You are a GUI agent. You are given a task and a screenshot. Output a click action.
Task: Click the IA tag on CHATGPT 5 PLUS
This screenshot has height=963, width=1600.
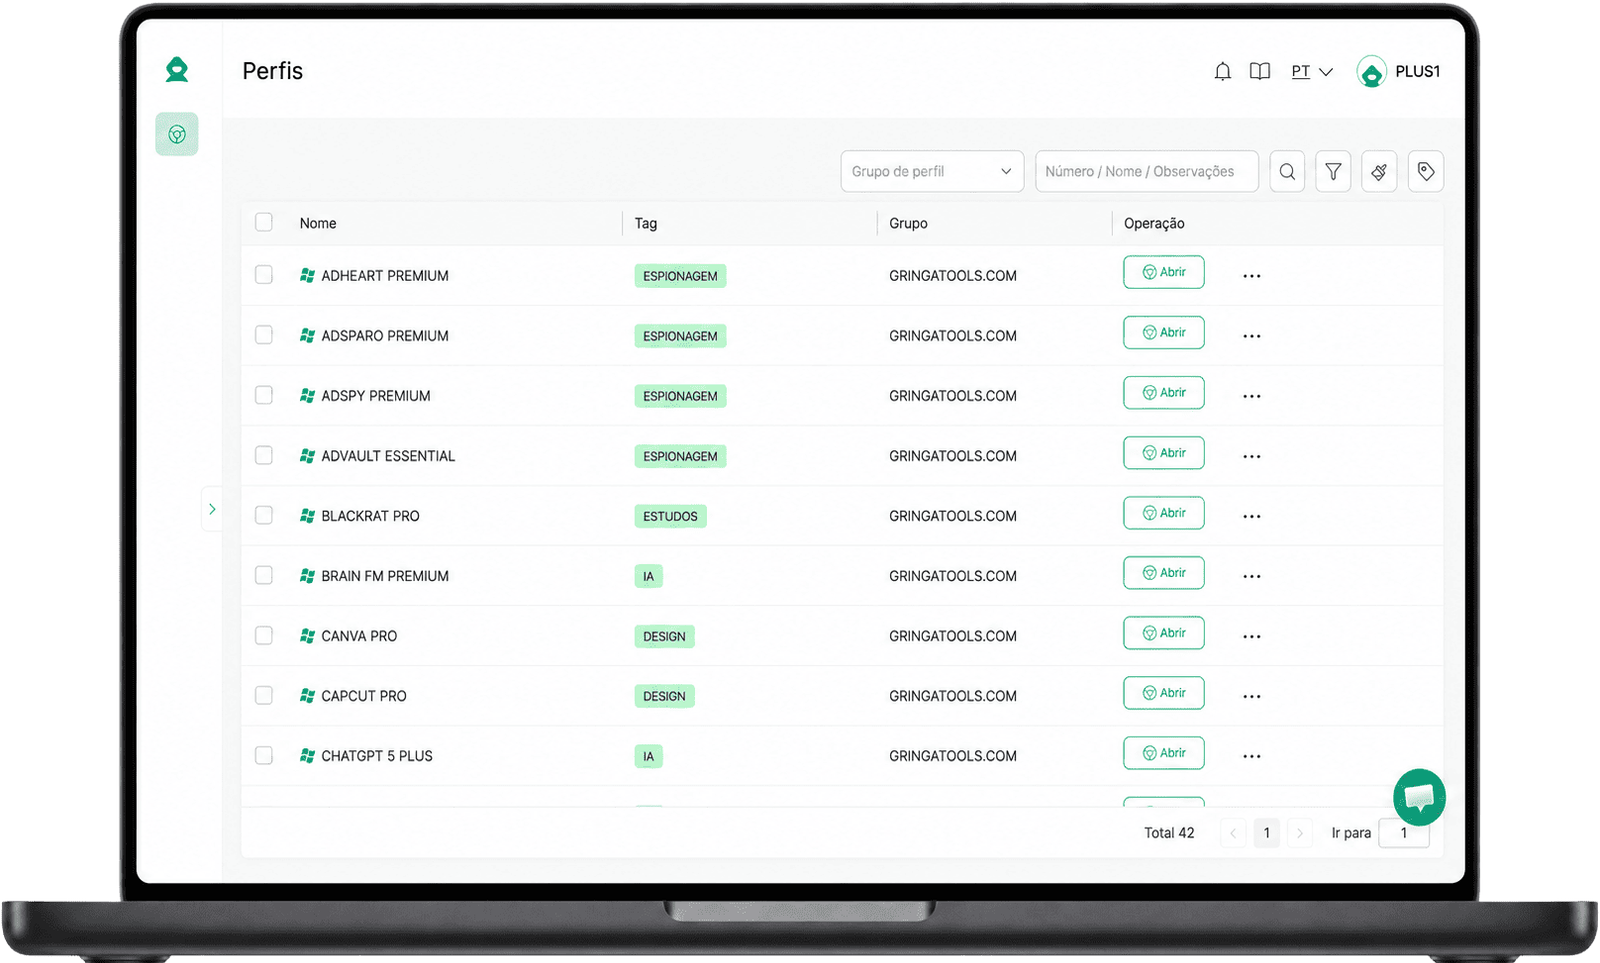pyautogui.click(x=648, y=756)
